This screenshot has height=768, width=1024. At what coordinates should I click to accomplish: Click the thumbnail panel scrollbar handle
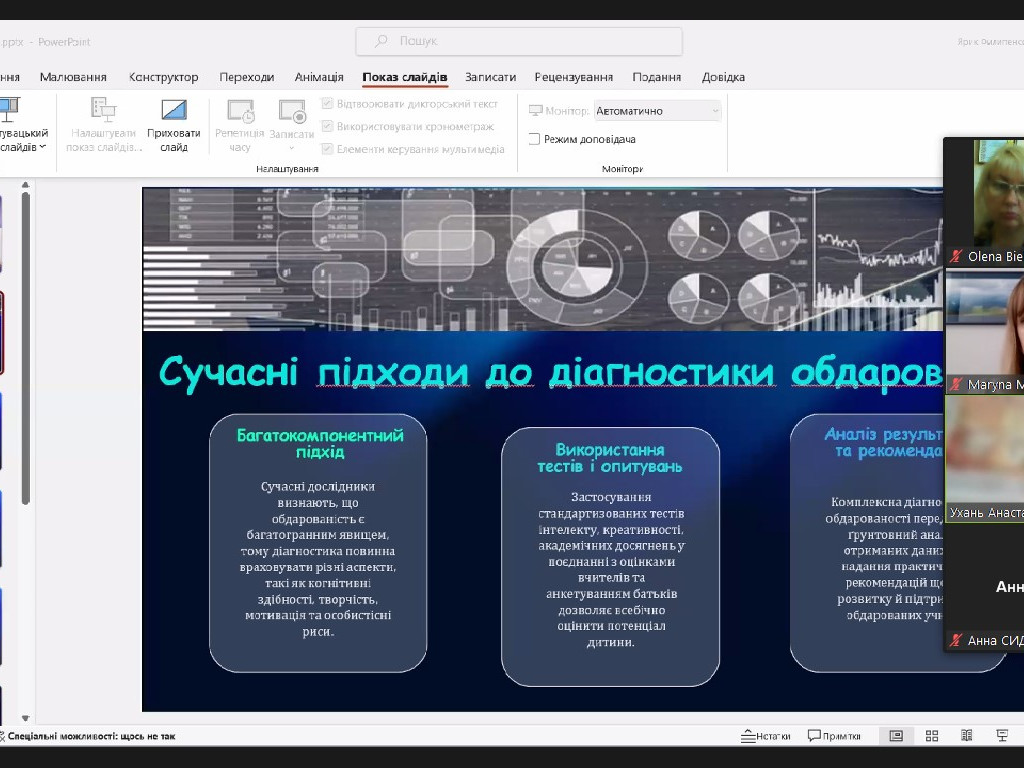pyautogui.click(x=25, y=348)
